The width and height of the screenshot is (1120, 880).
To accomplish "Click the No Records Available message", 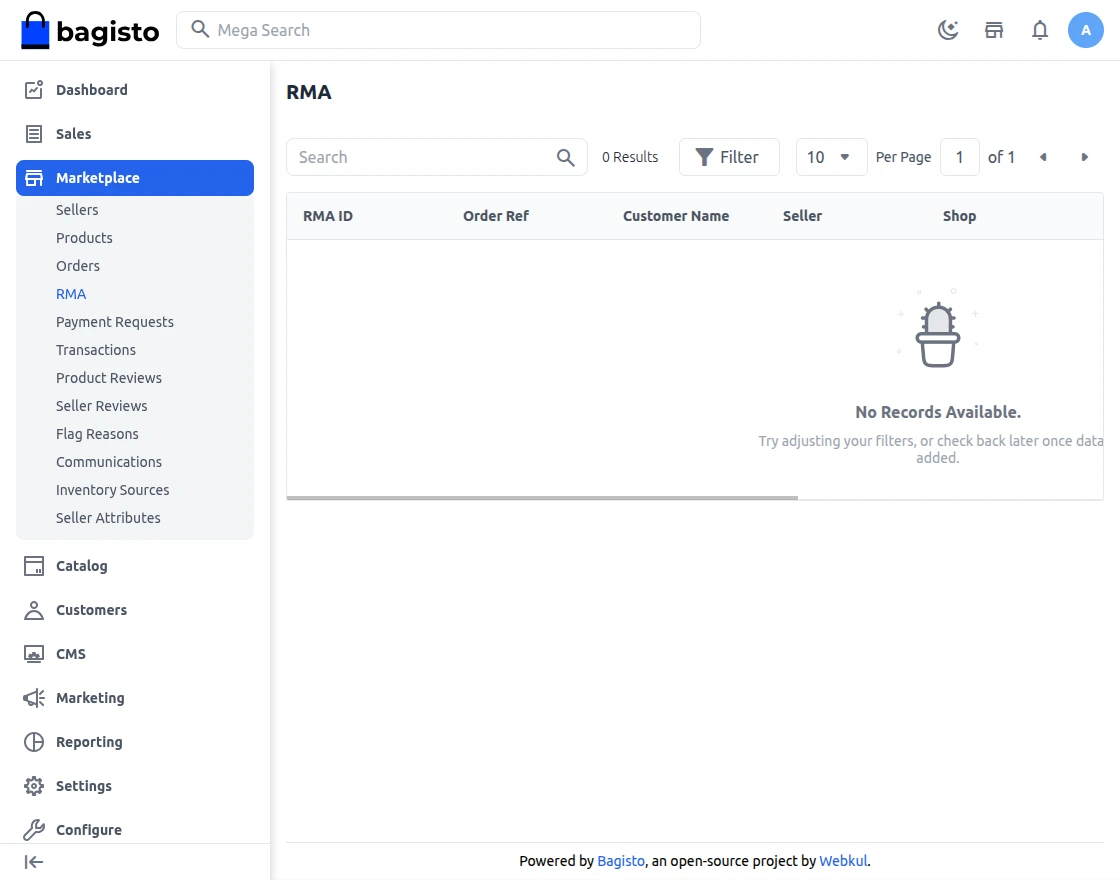I will click(x=938, y=412).
